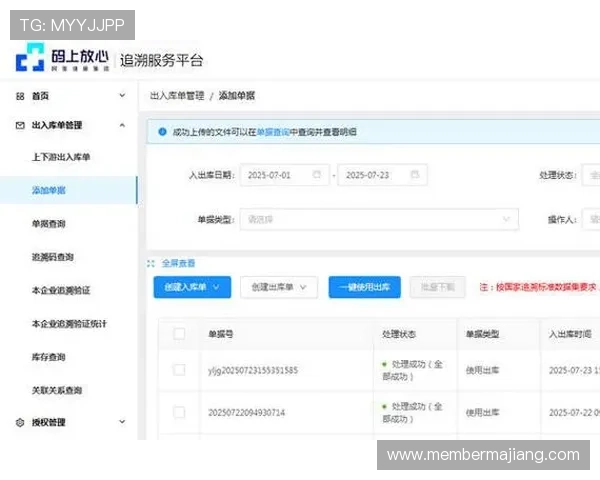Viewport: 600px width, 480px height.
Task: Click 首页 label in sidebar
Action: (x=40, y=96)
